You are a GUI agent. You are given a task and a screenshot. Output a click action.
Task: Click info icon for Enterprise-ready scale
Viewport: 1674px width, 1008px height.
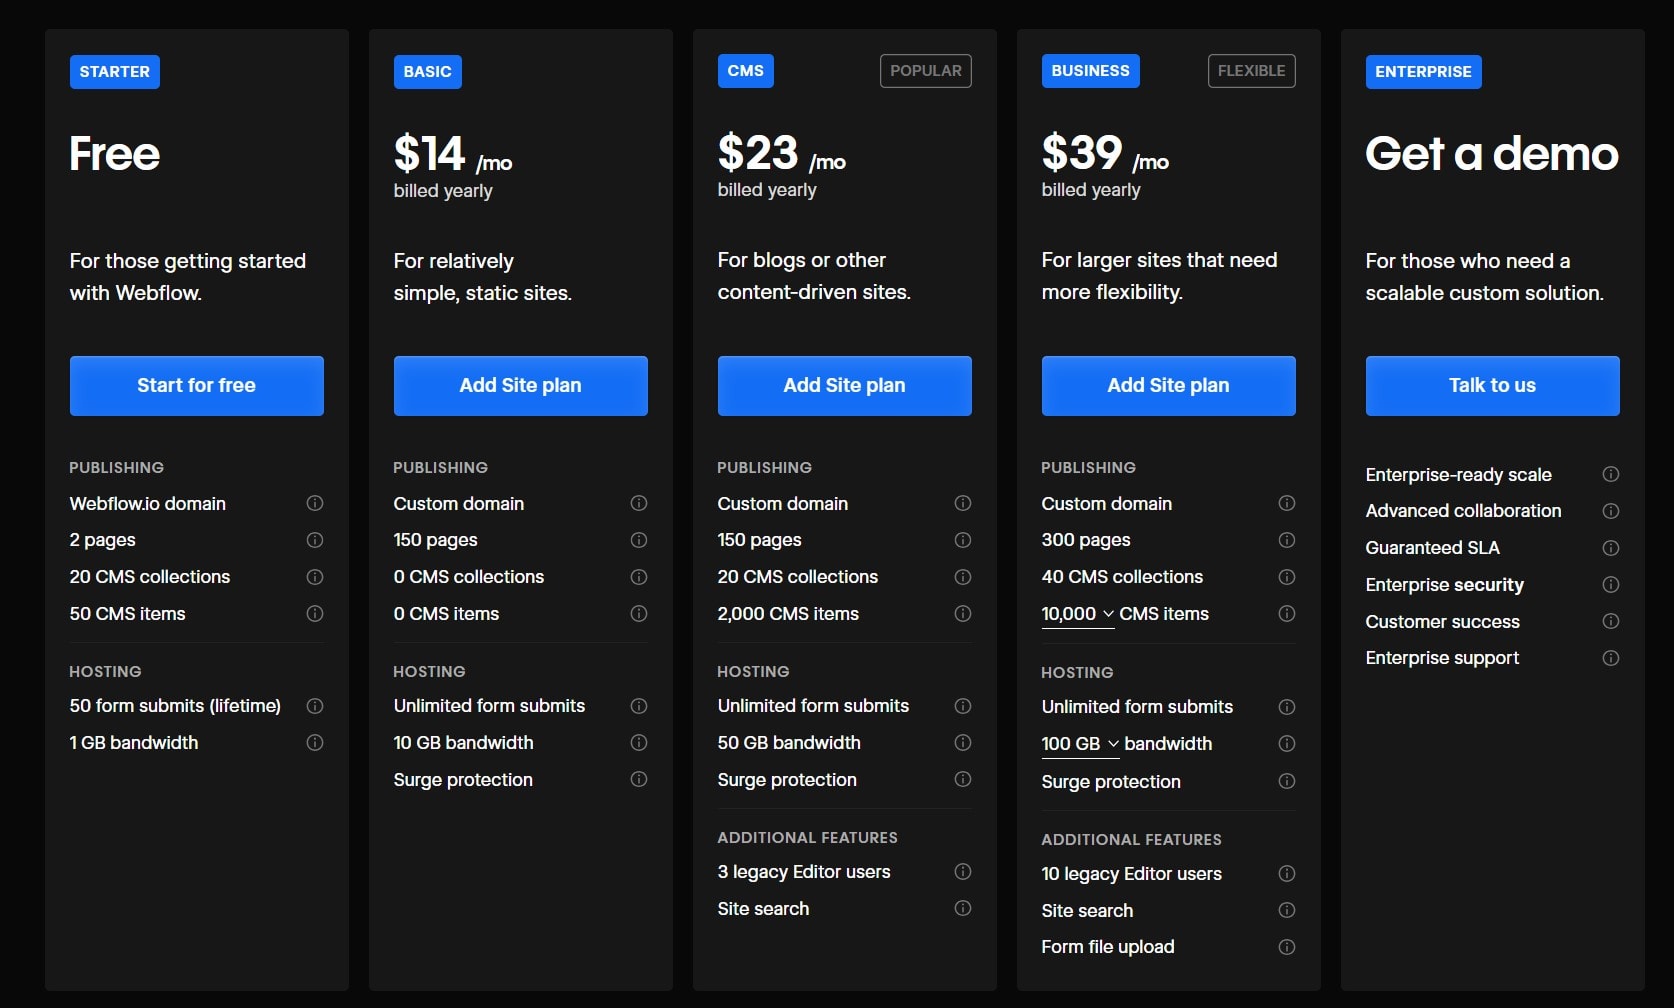[1611, 474]
